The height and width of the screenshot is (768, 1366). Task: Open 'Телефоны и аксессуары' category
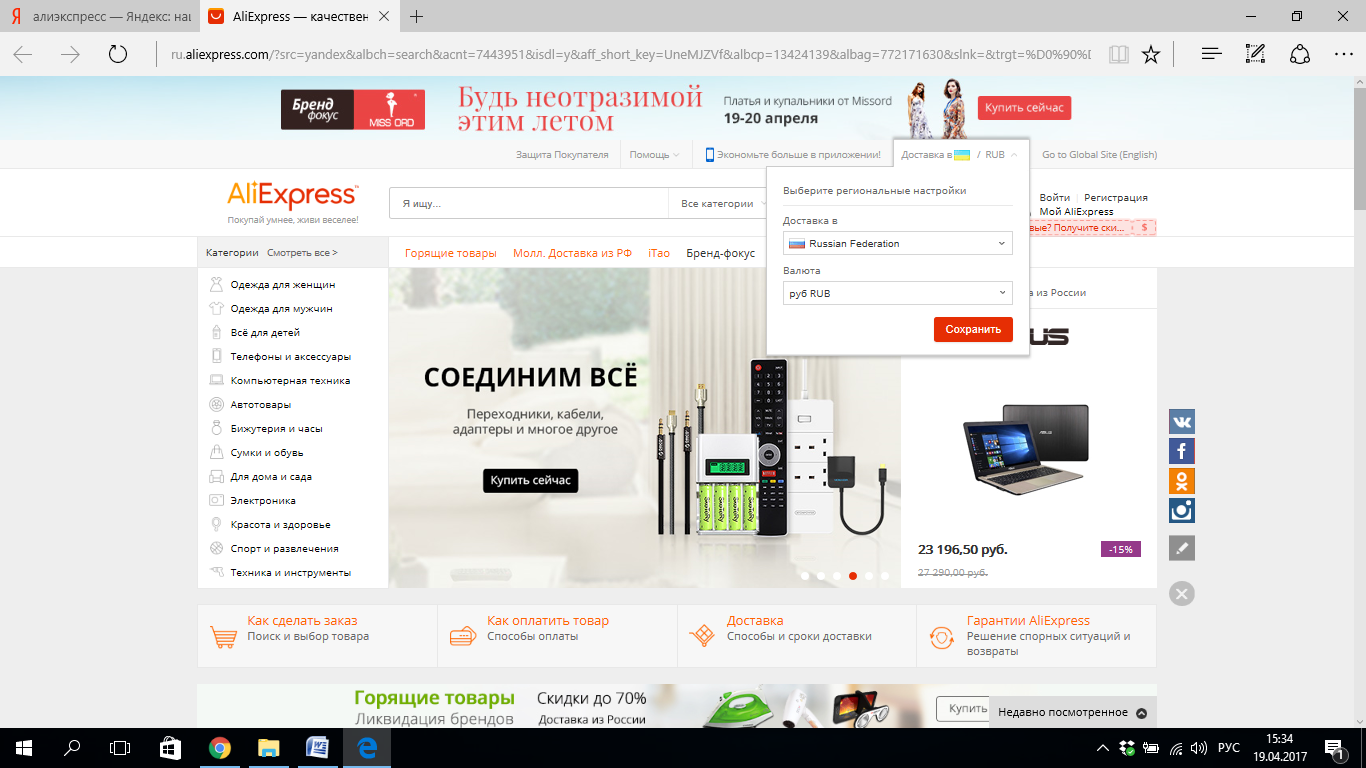(x=291, y=357)
